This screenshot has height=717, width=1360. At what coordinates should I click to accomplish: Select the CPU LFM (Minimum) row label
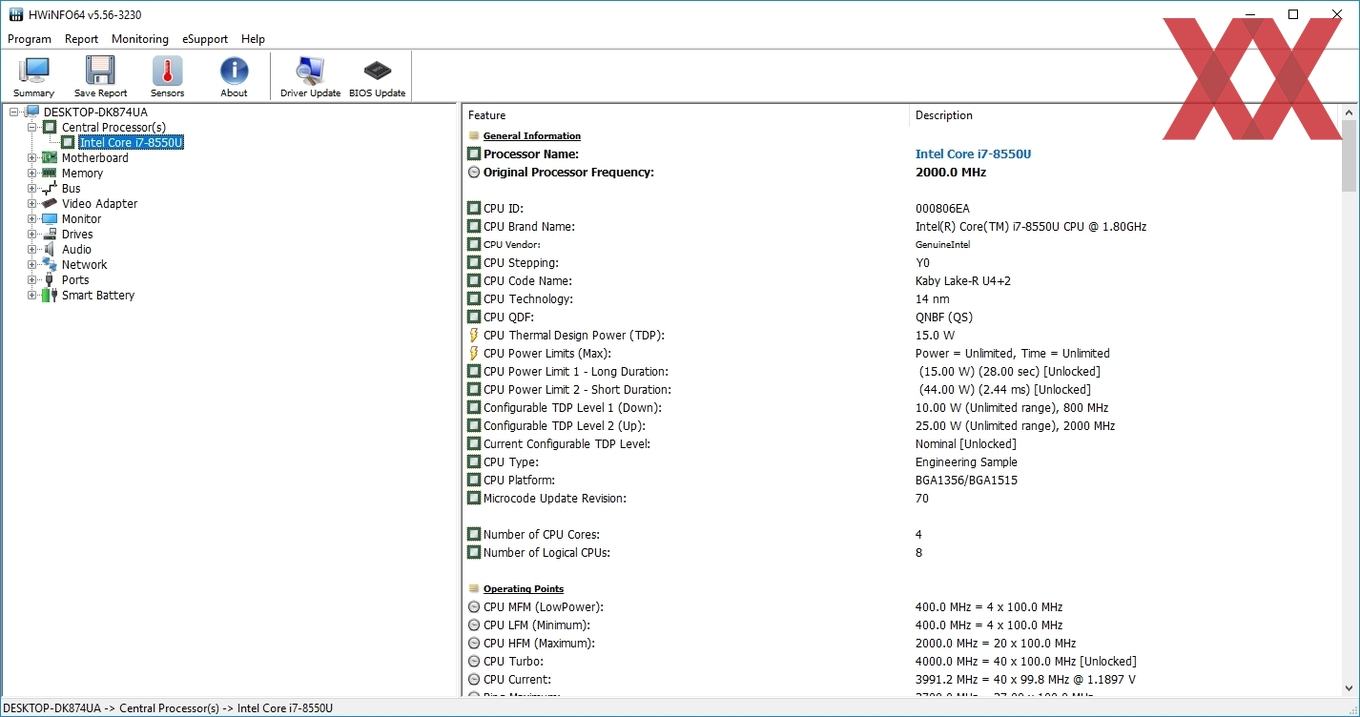(537, 625)
